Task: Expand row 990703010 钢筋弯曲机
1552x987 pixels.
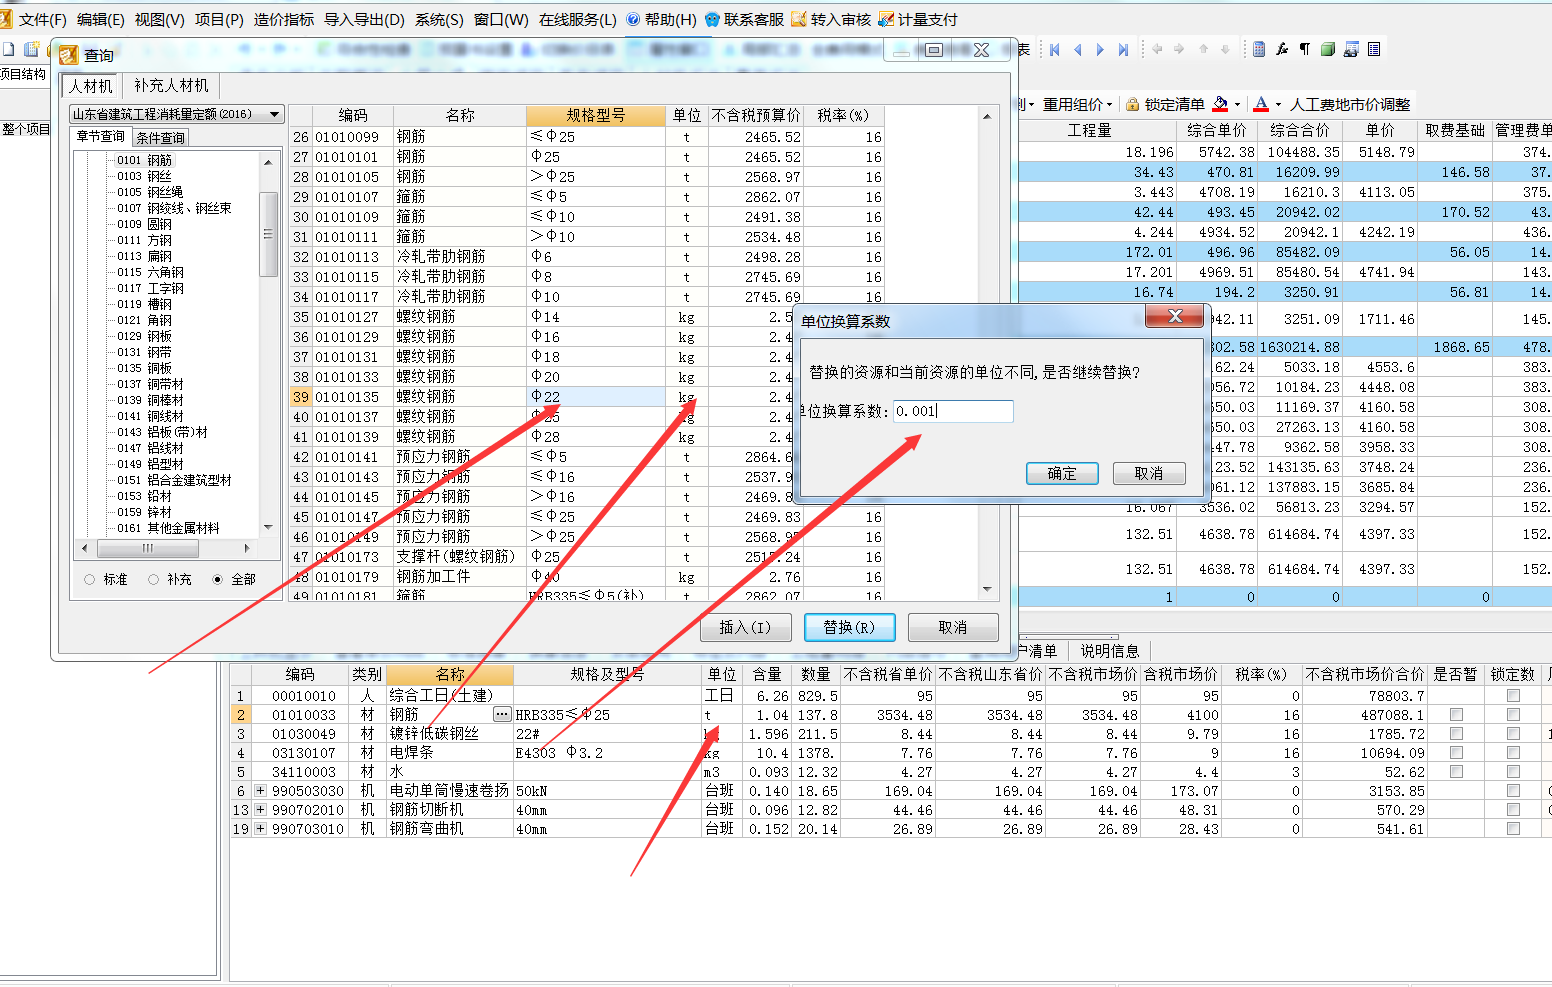Action: [x=260, y=829]
